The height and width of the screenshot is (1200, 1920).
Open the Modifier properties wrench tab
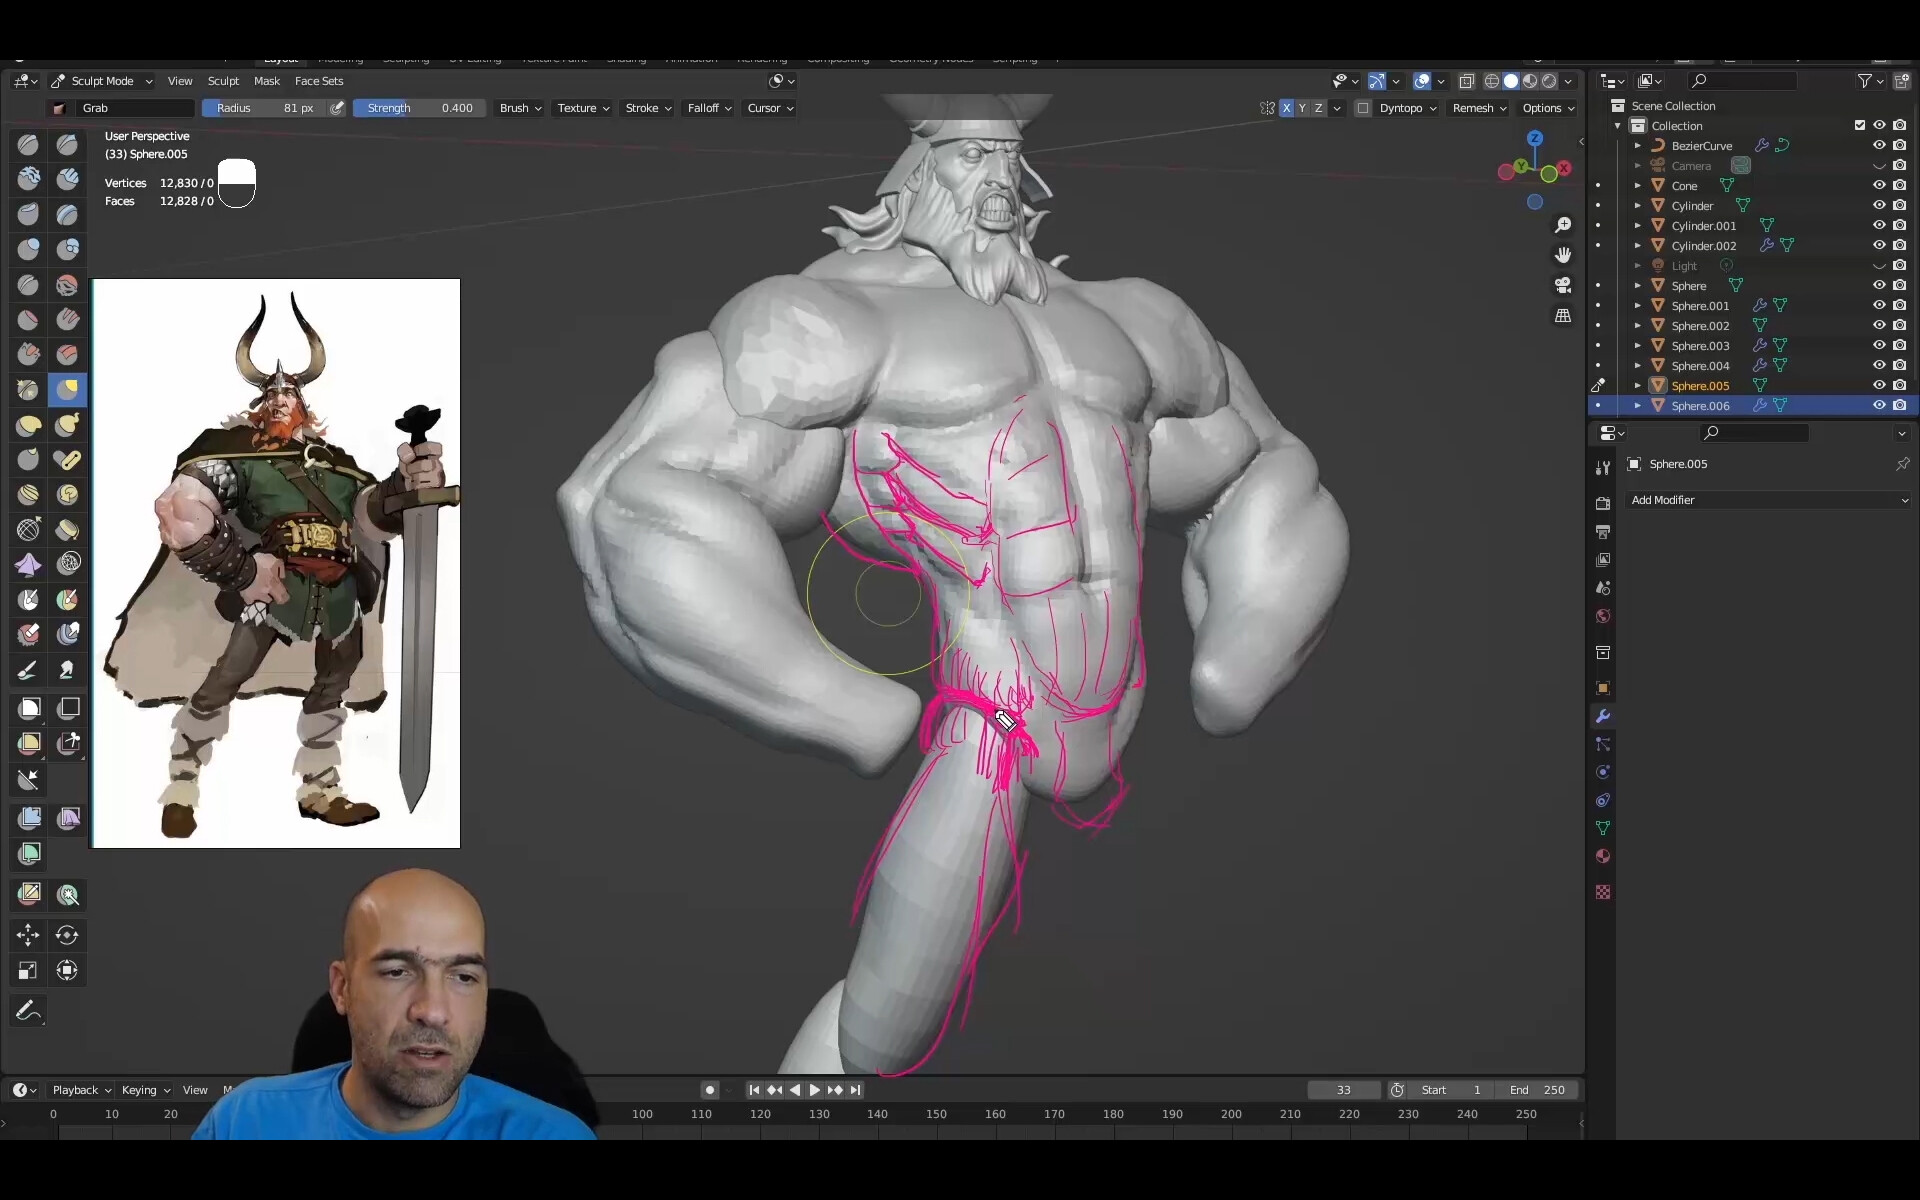[x=1602, y=716]
